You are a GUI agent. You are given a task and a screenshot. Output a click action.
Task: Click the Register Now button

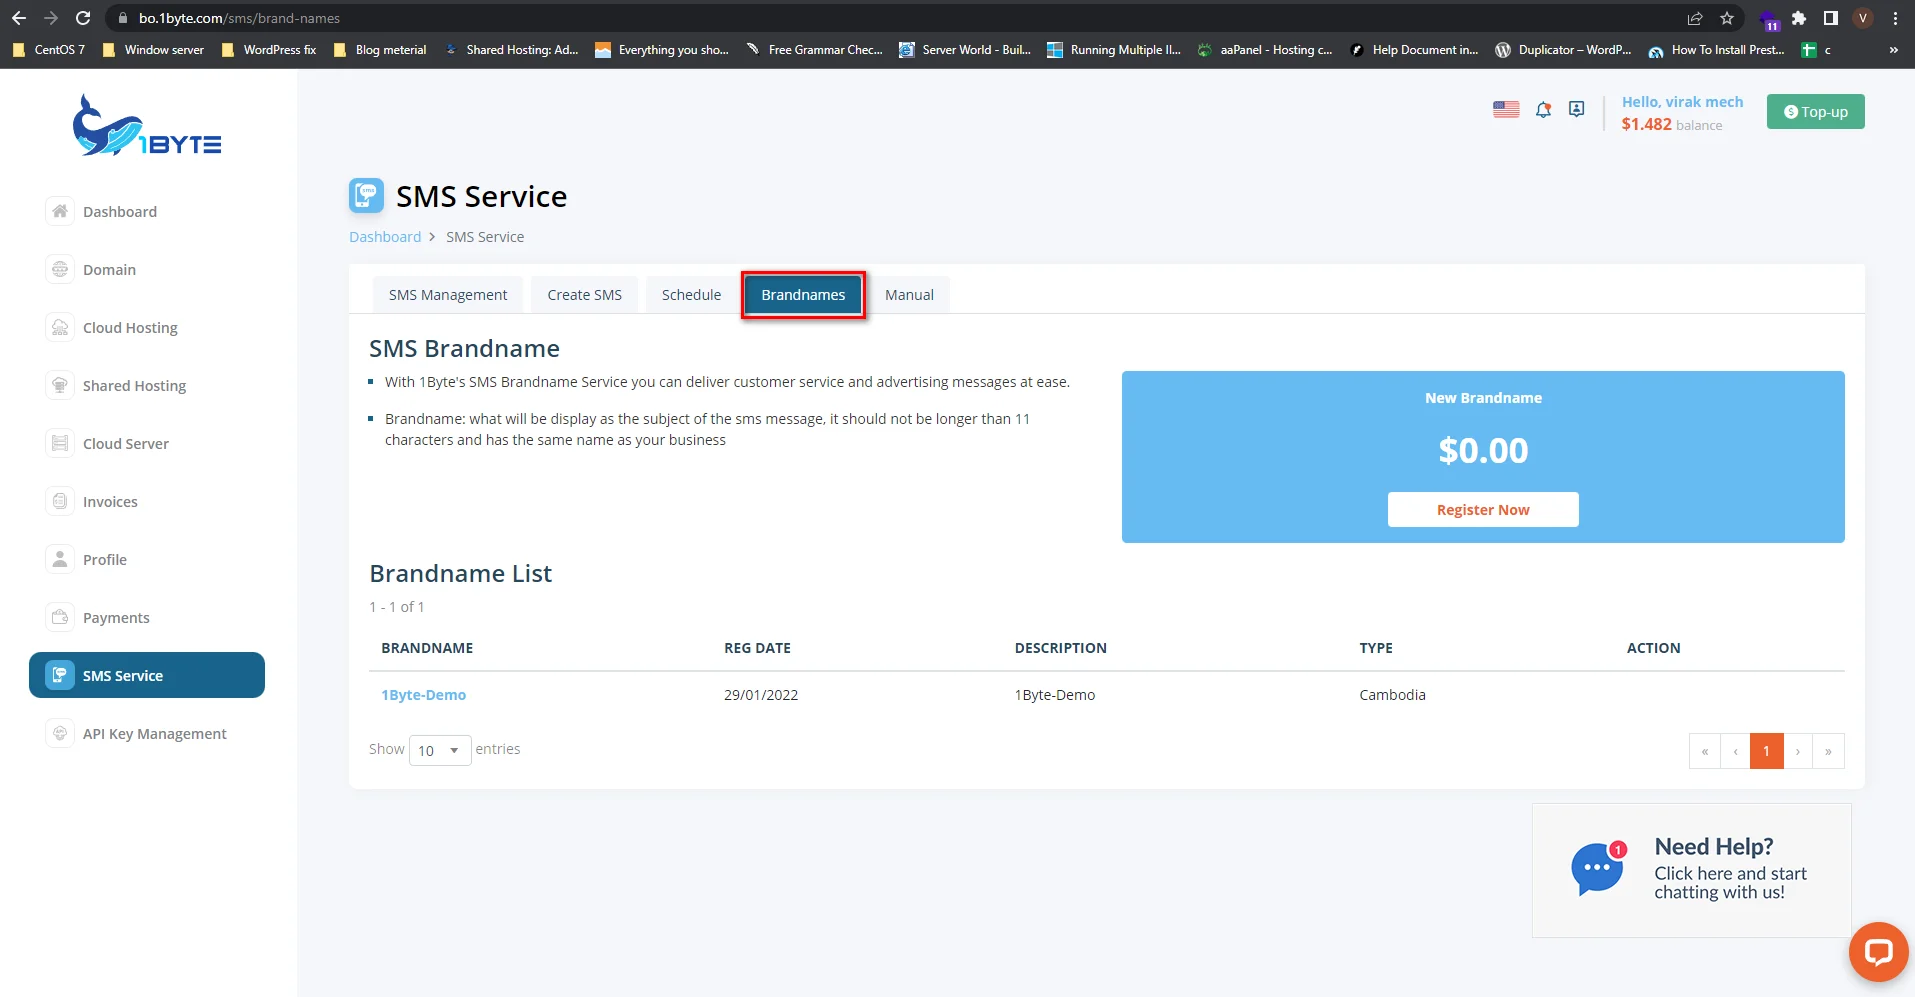(x=1483, y=510)
